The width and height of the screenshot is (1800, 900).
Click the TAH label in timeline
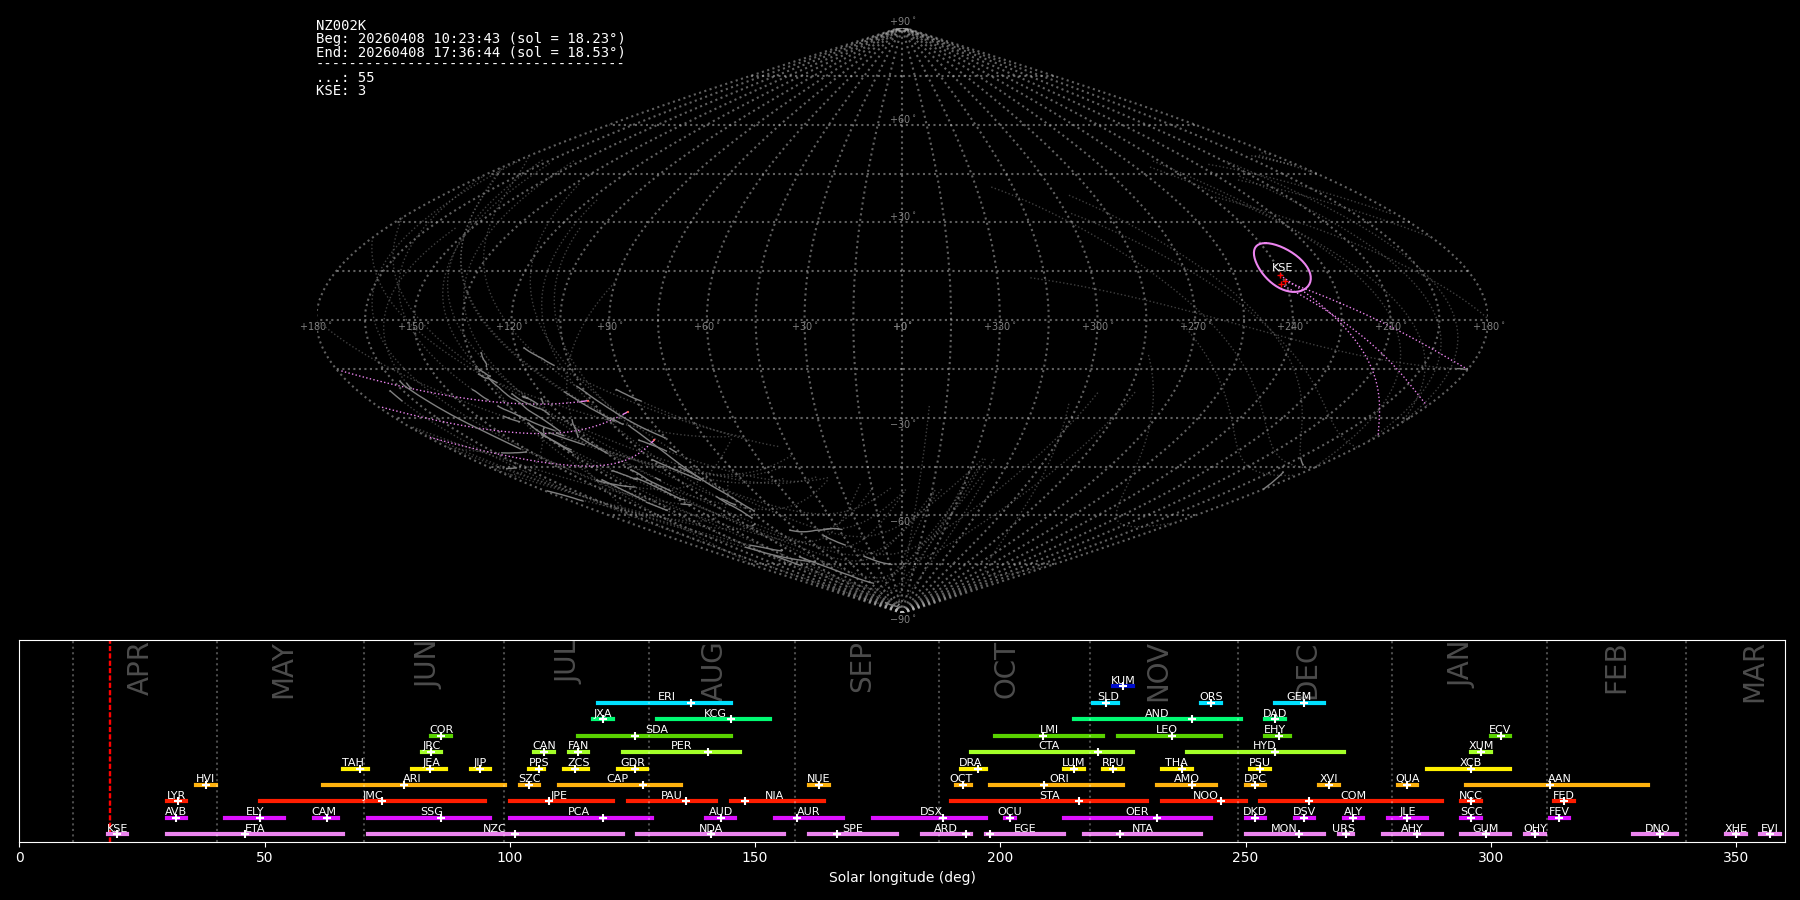coord(353,763)
